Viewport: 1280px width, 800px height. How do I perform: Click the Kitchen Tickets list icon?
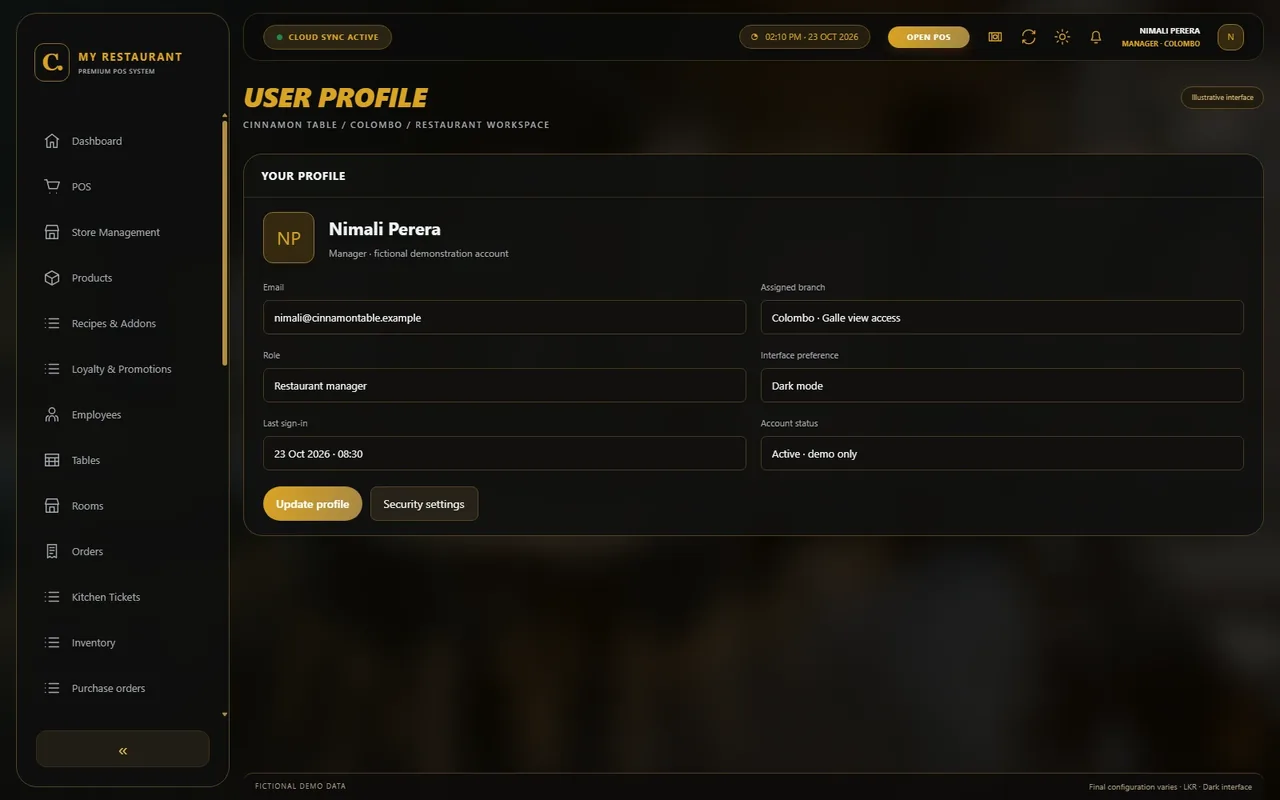[x=52, y=597]
